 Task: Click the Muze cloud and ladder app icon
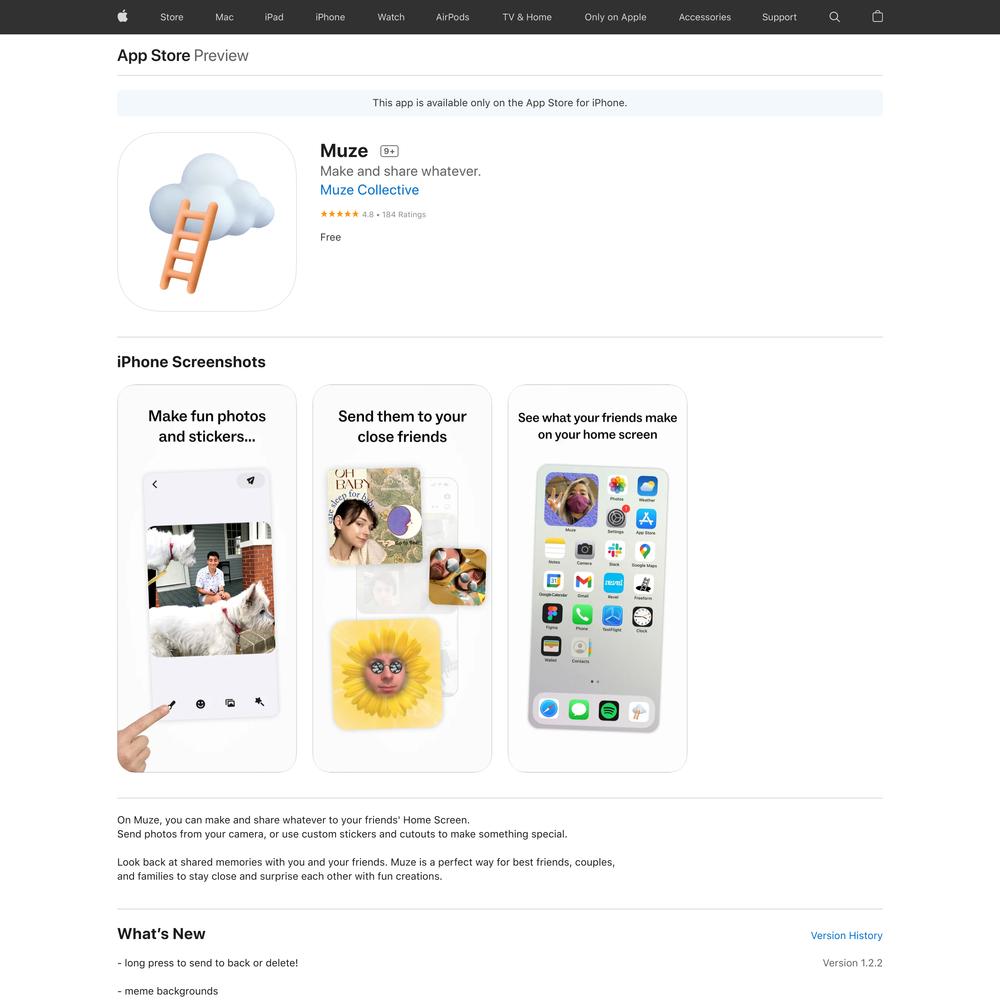pos(207,222)
